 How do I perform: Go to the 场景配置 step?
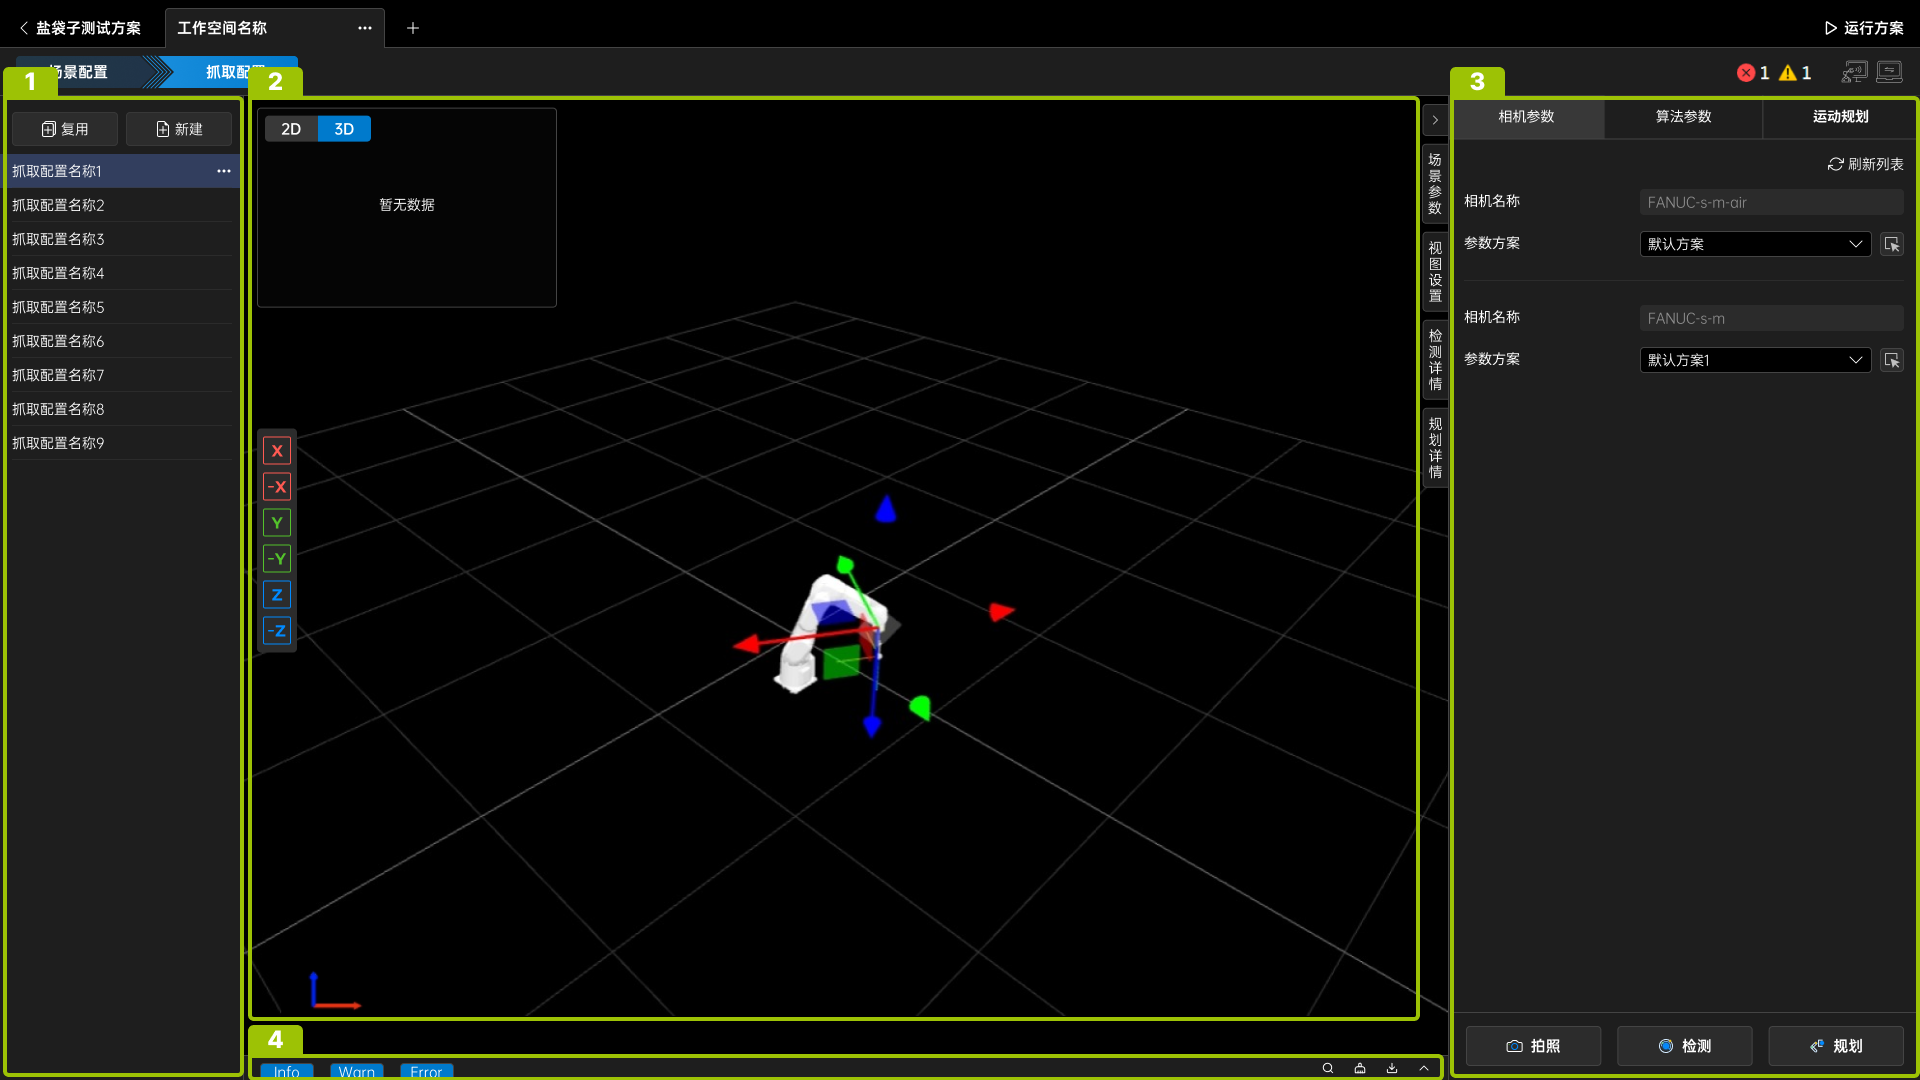point(80,72)
